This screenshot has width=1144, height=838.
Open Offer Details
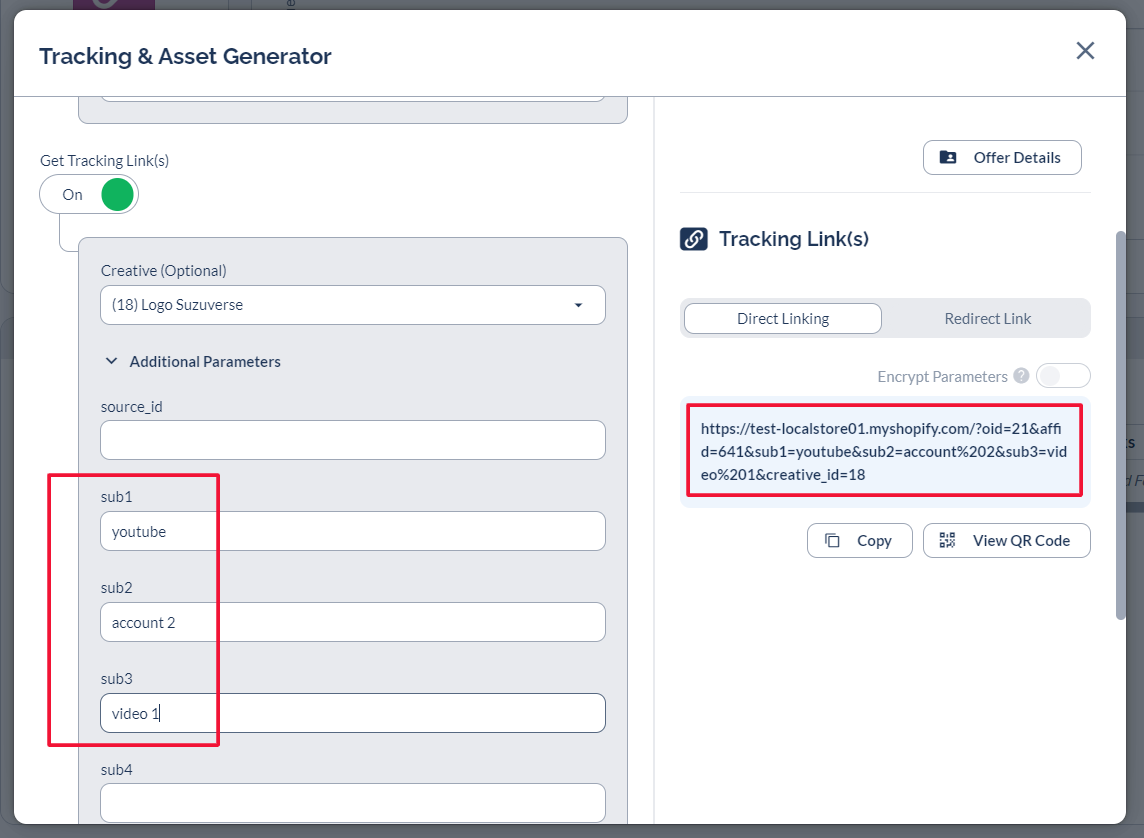click(x=1002, y=158)
